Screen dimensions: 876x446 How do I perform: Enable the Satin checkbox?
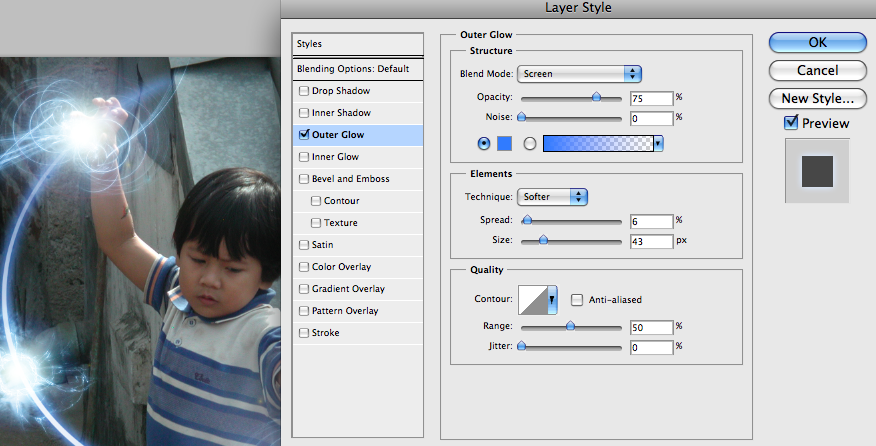pos(304,245)
